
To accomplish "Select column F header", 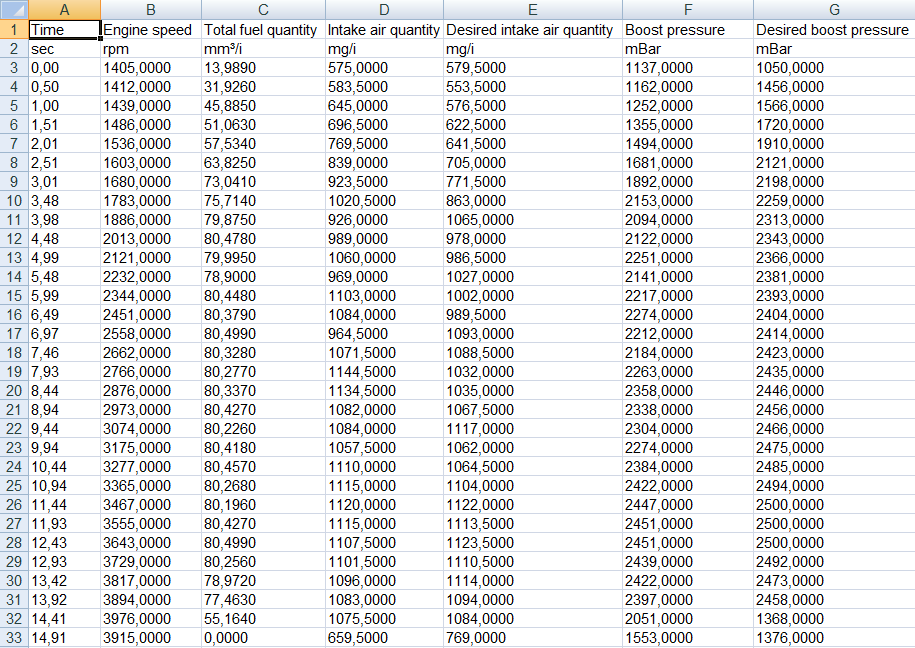I will [688, 9].
